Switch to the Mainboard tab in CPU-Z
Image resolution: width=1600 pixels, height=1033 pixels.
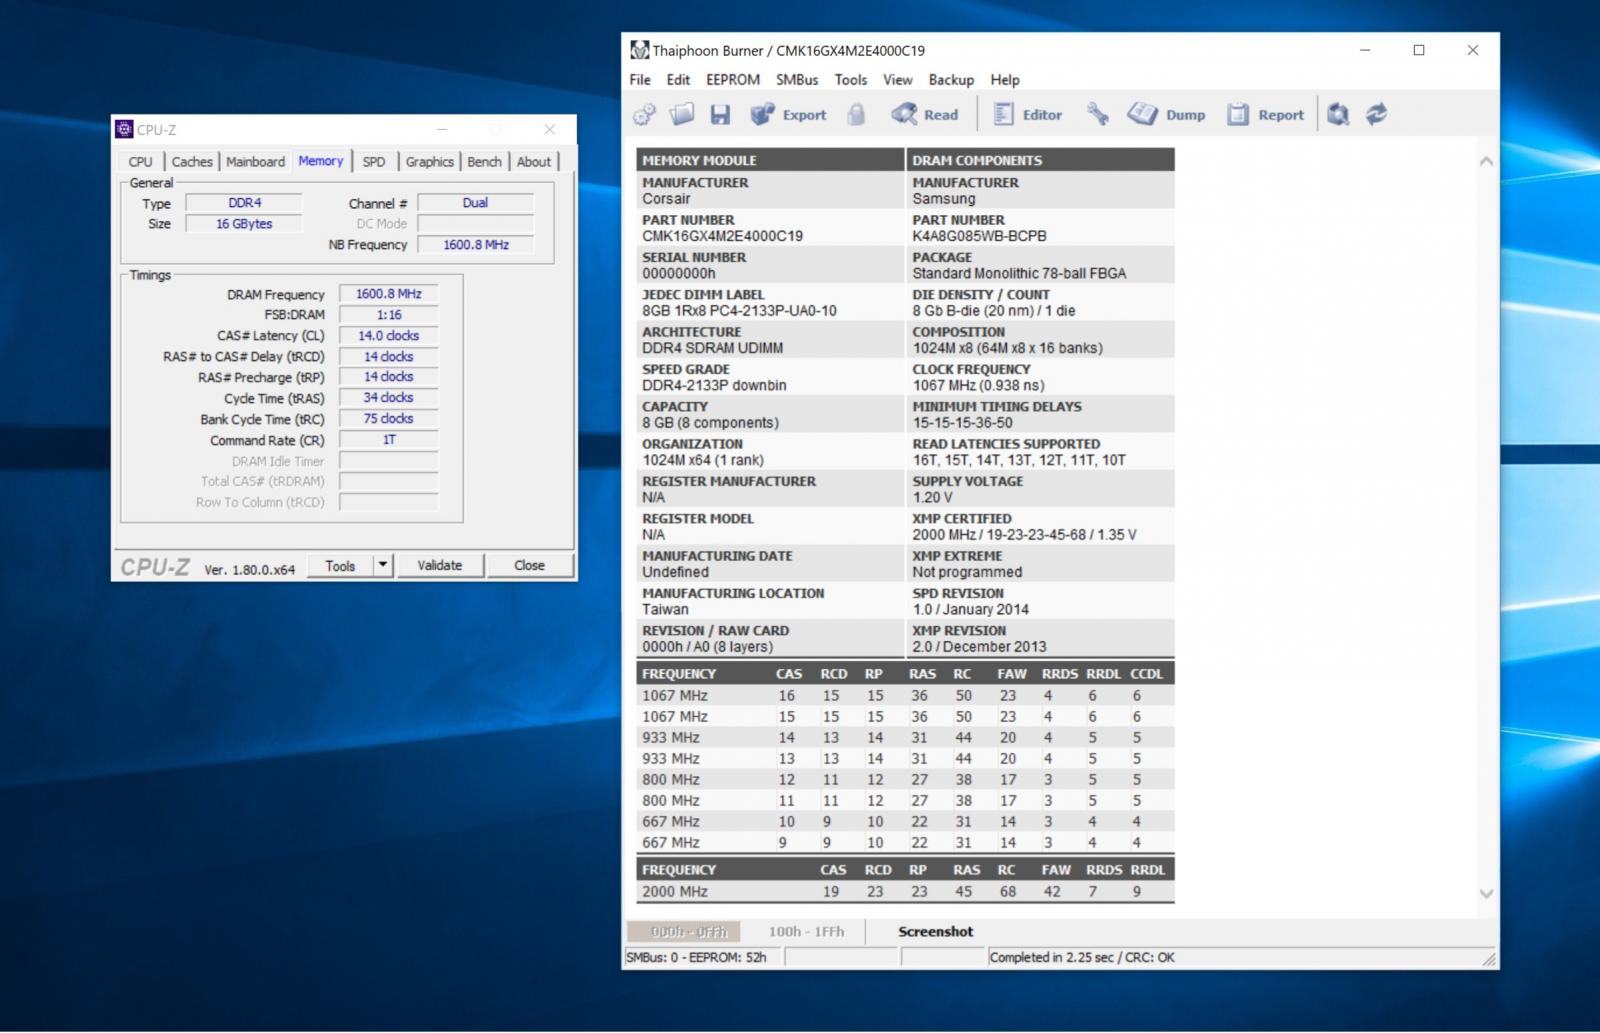click(255, 162)
